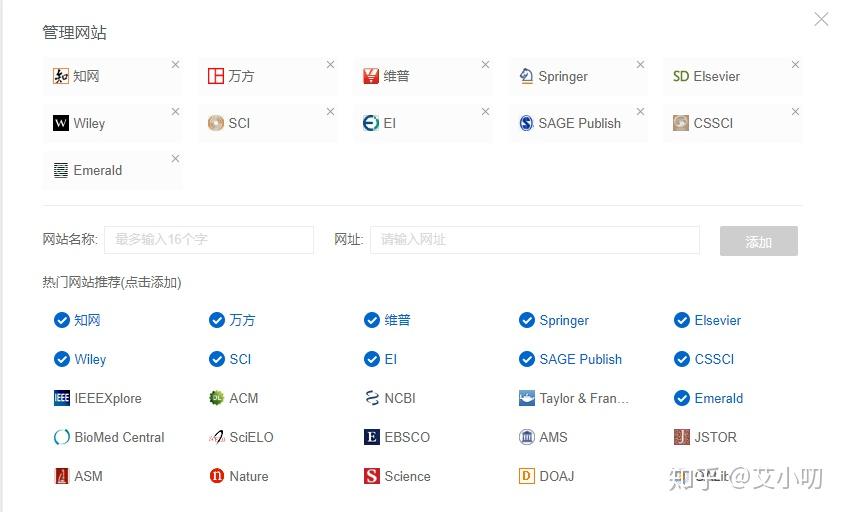The image size is (845, 512).
Task: Toggle the checked EI recommendation
Action: 380,359
